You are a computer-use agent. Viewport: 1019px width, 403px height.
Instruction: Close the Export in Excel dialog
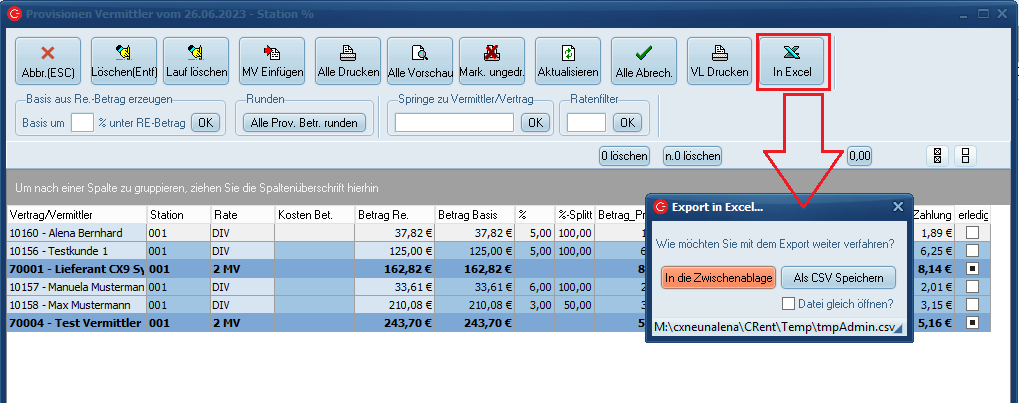coord(897,207)
